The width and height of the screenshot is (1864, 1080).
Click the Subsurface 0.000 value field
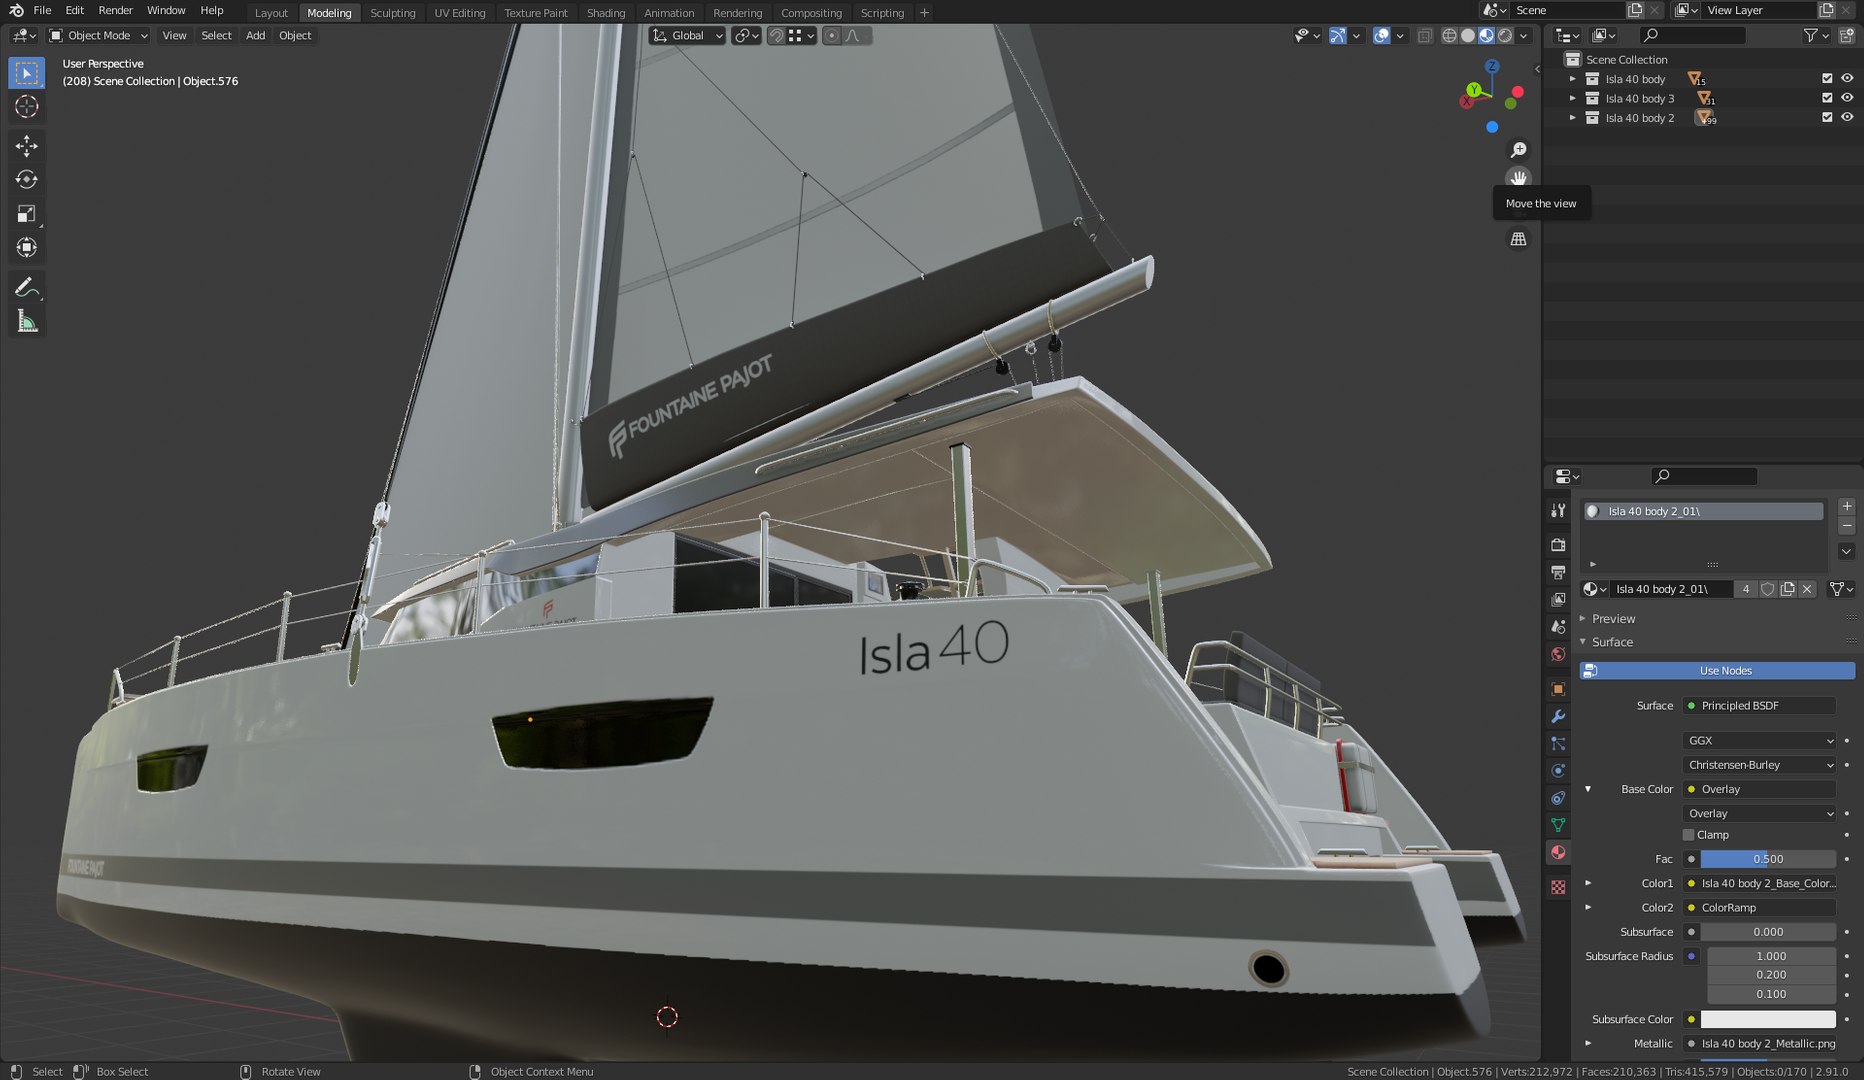point(1768,932)
